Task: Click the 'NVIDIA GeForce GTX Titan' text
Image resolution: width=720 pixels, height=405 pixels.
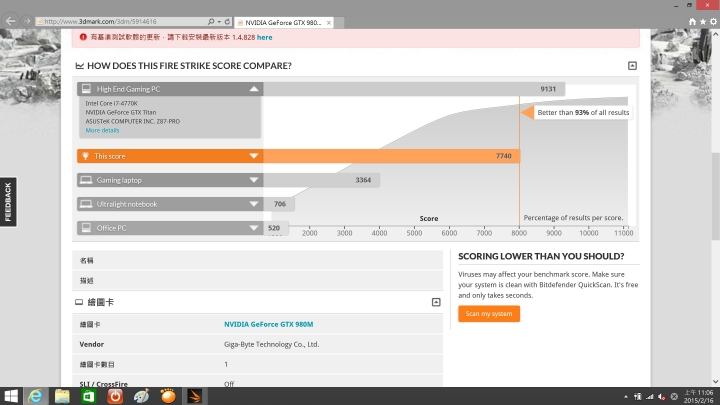Action: click(121, 112)
